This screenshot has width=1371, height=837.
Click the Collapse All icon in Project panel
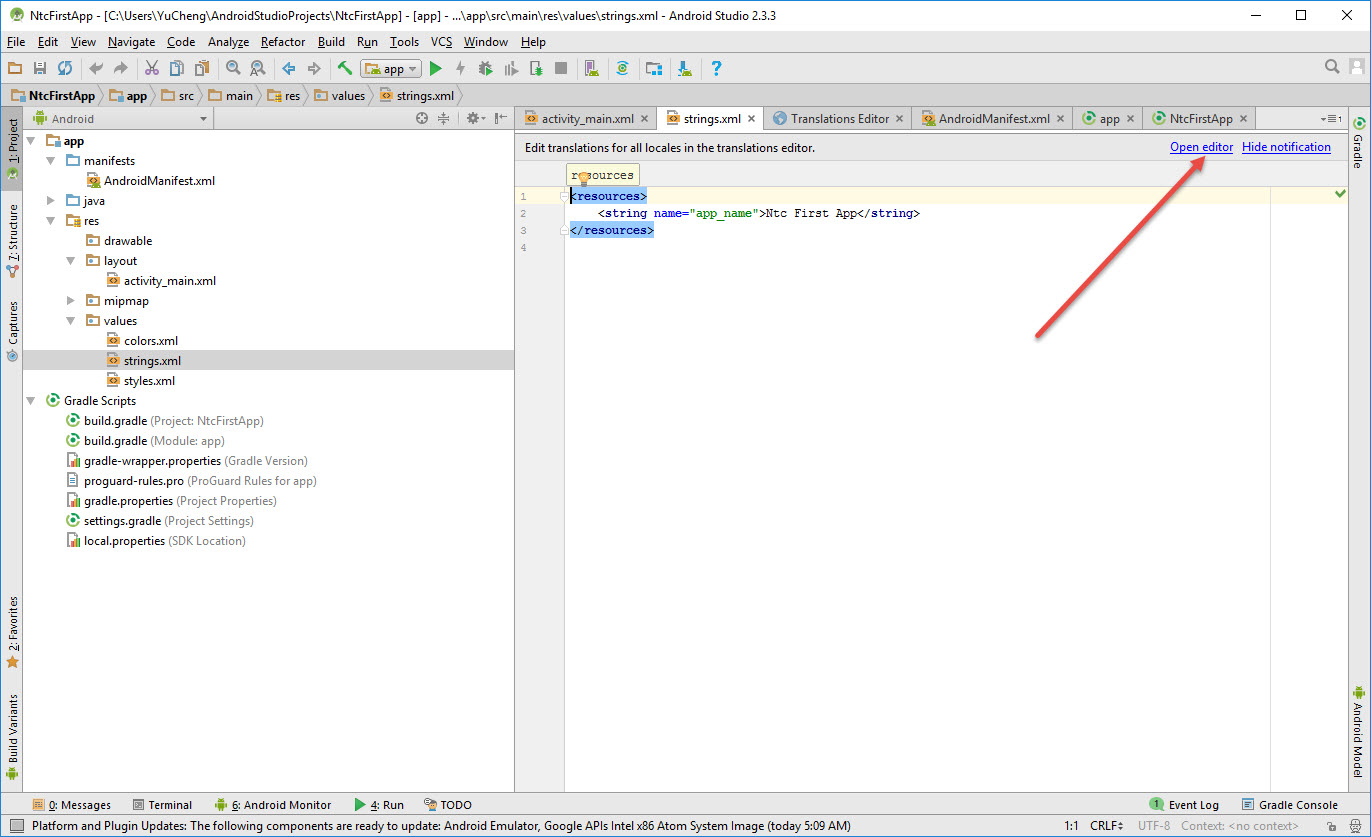point(444,118)
